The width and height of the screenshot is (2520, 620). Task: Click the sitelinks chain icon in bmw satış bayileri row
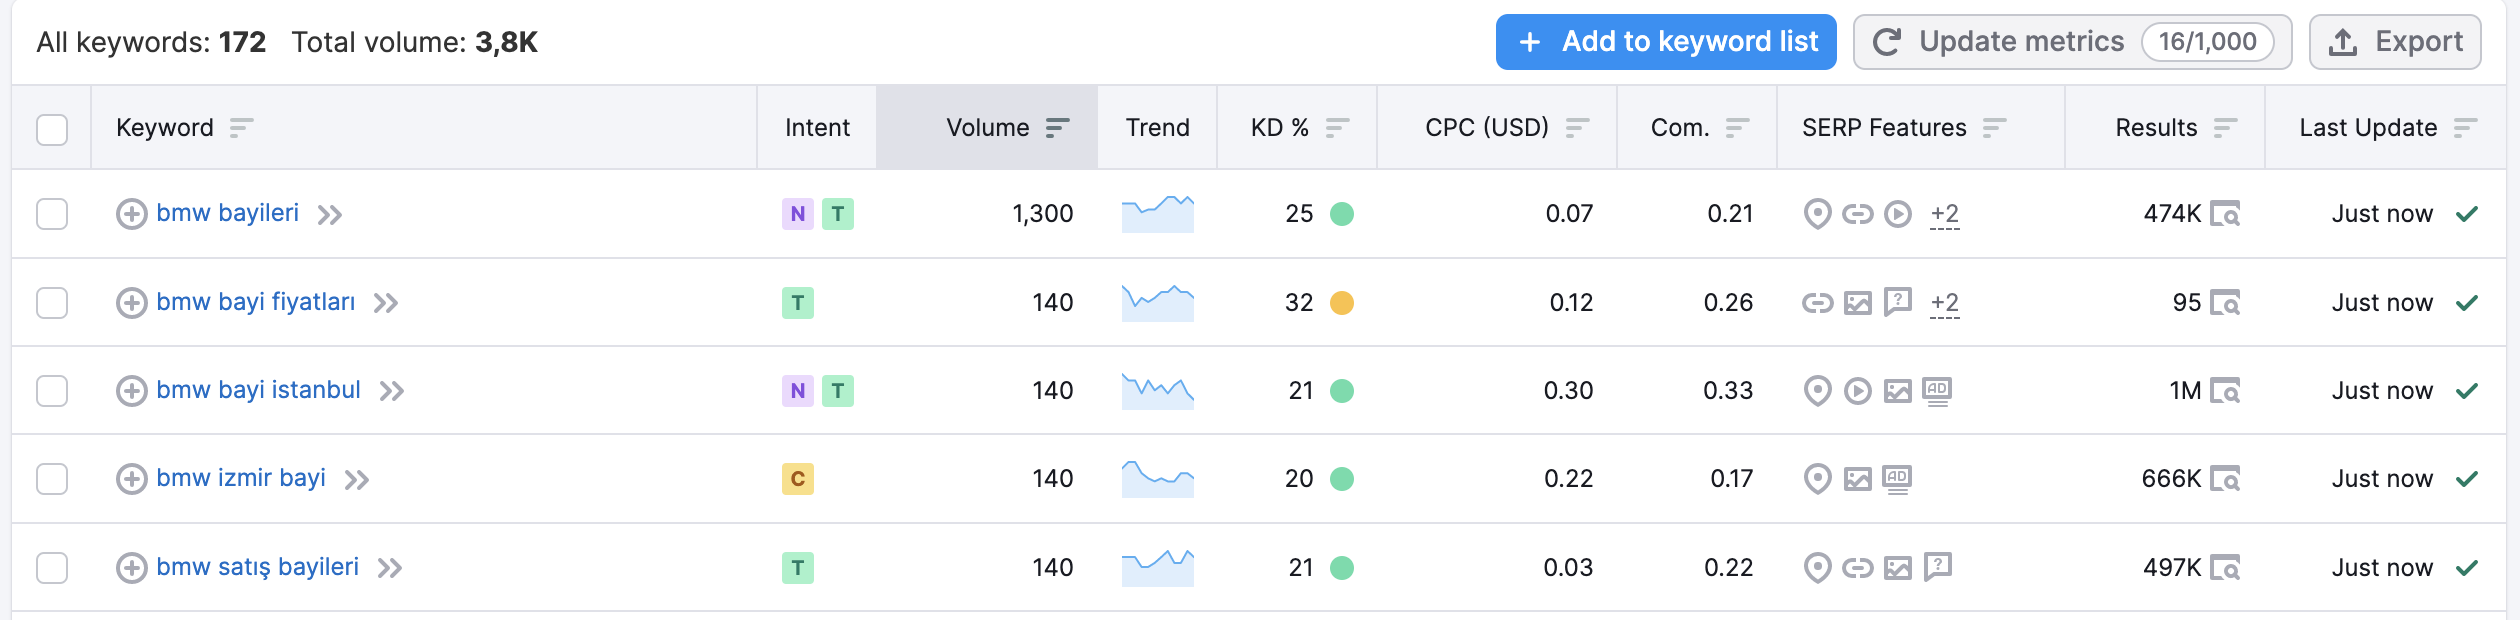[x=1858, y=568]
